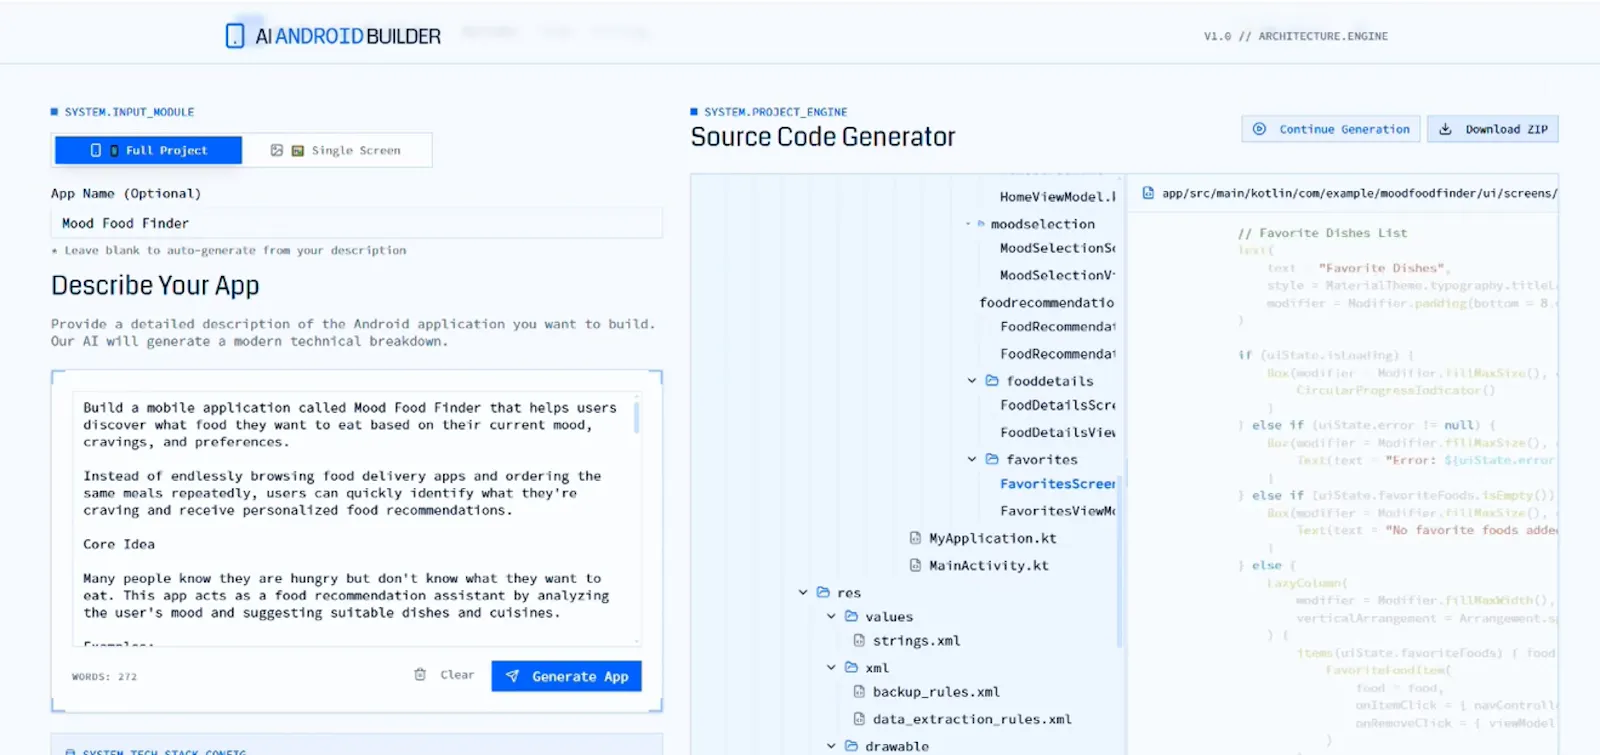Click the values folder icon

click(x=851, y=617)
